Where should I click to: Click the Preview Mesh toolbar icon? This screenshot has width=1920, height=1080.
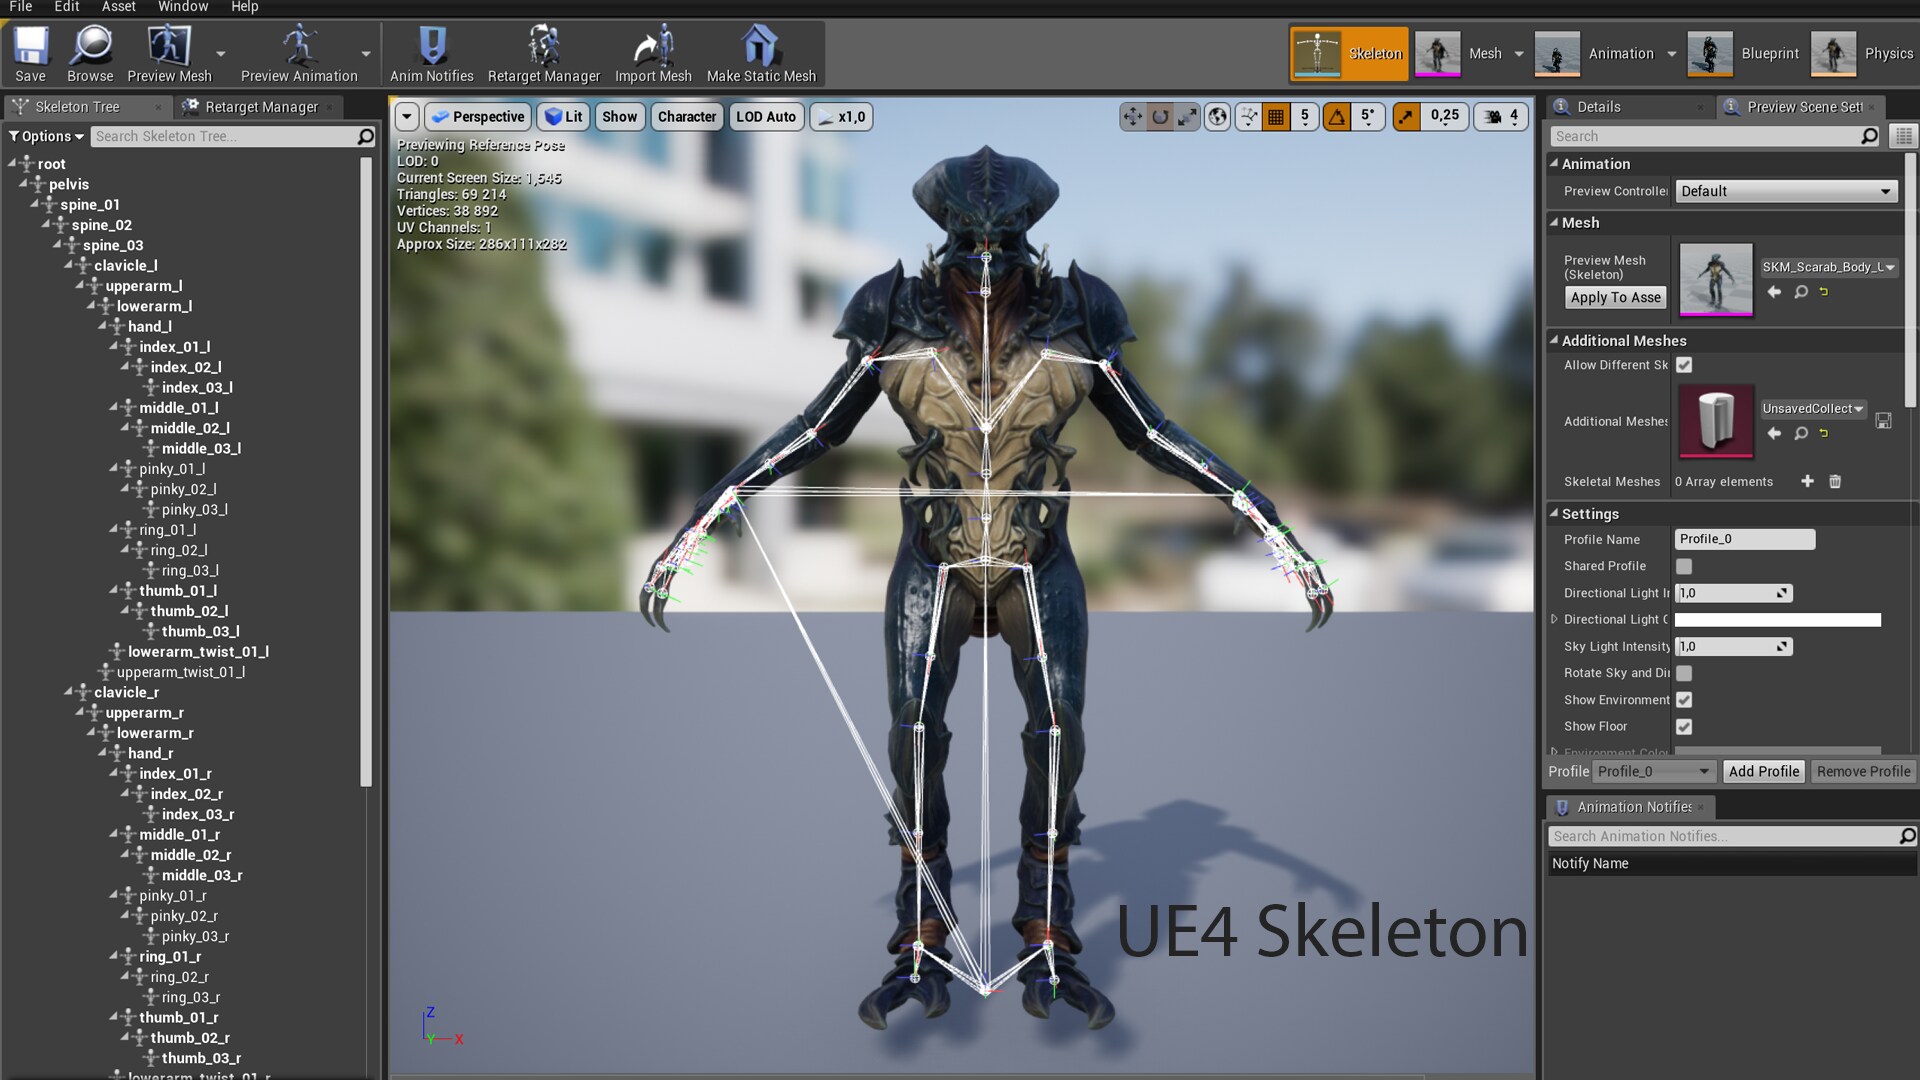click(x=169, y=54)
